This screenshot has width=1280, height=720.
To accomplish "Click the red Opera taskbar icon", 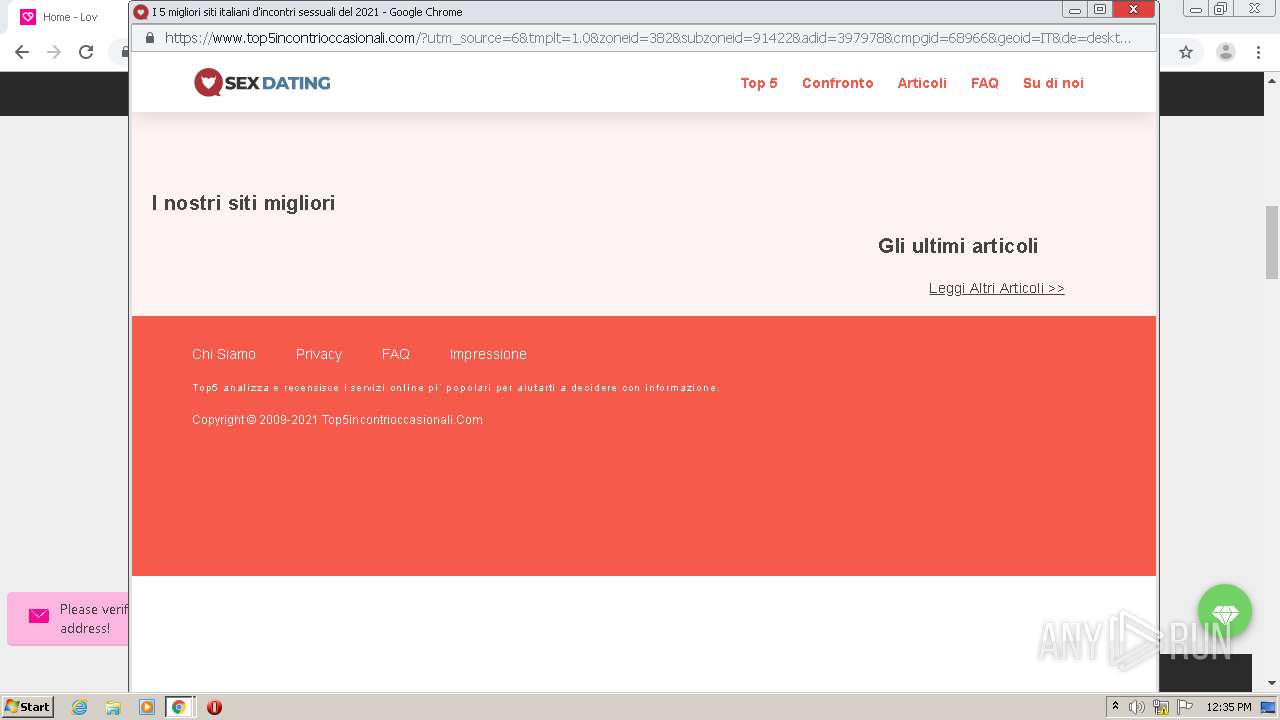I will 214,707.
